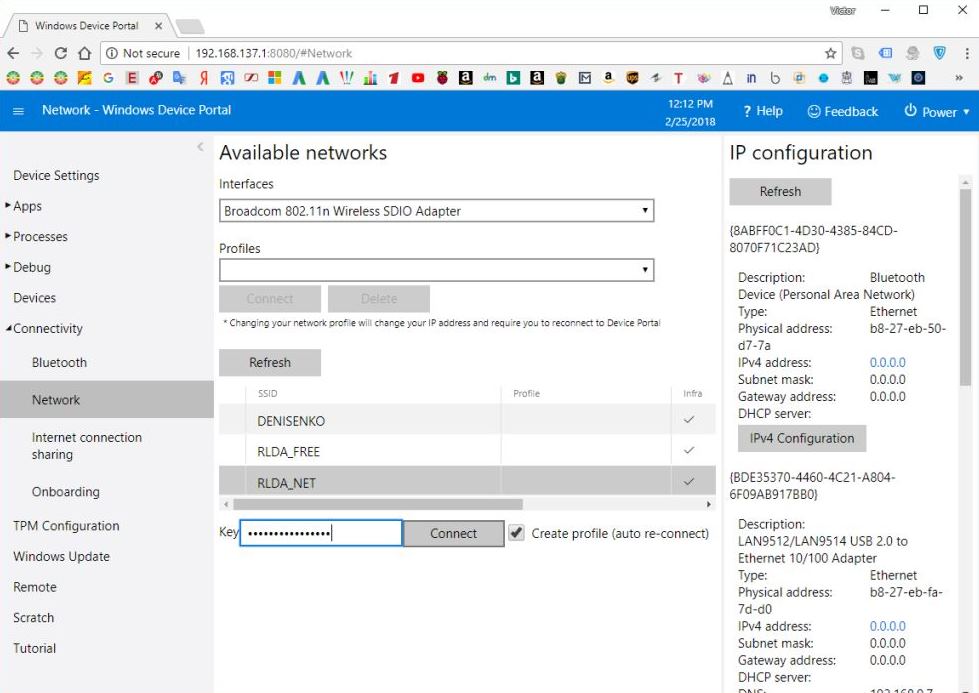This screenshot has height=693, width=979.
Task: Open Device Settings in the sidebar
Action: (56, 175)
